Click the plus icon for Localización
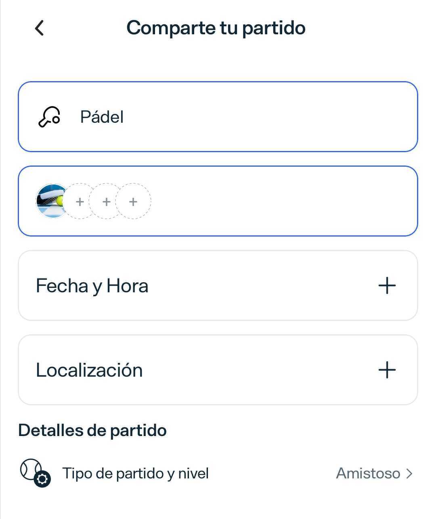Screen dimensions: 434x519 tap(387, 370)
